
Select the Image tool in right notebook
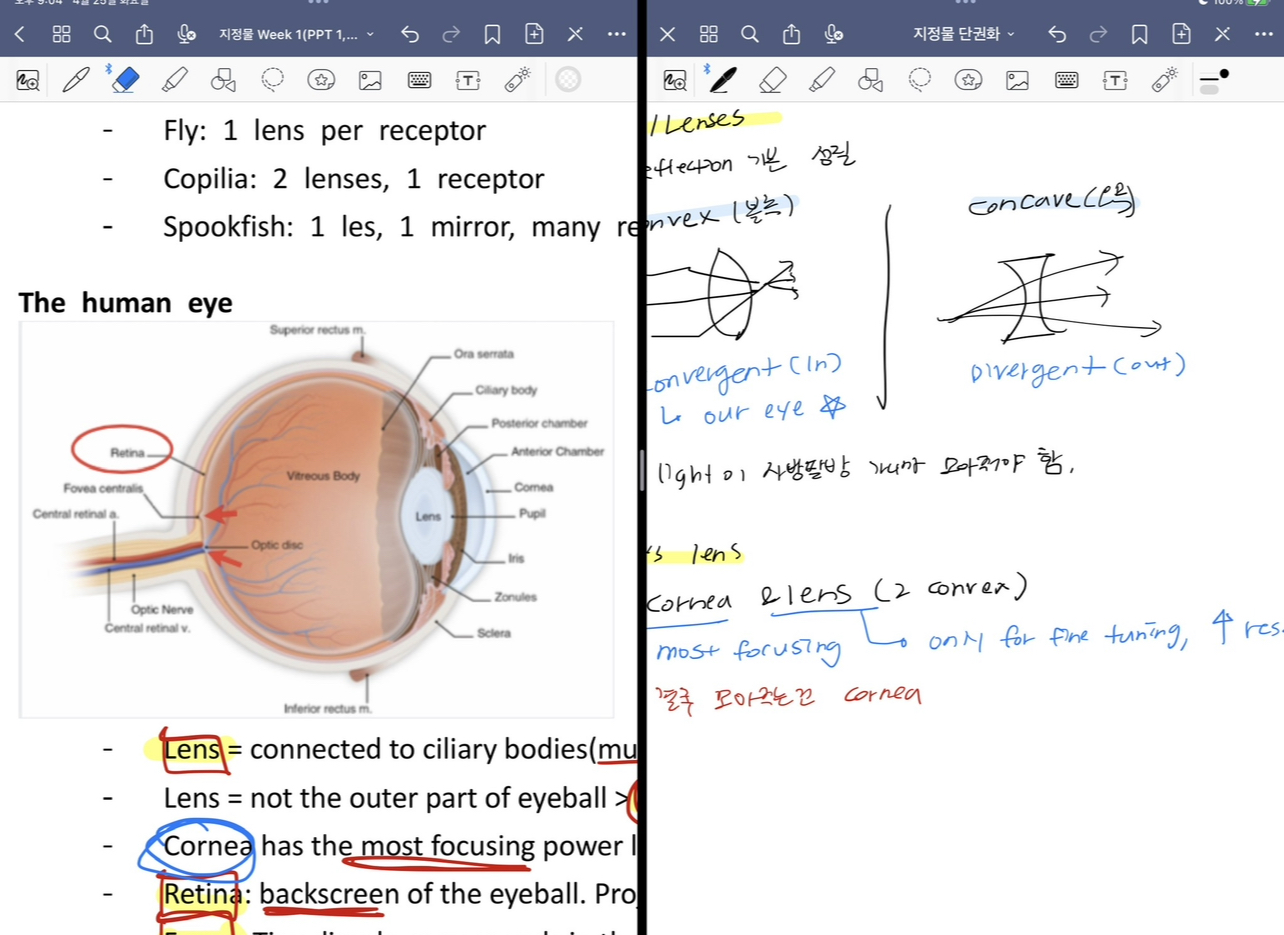1017,80
